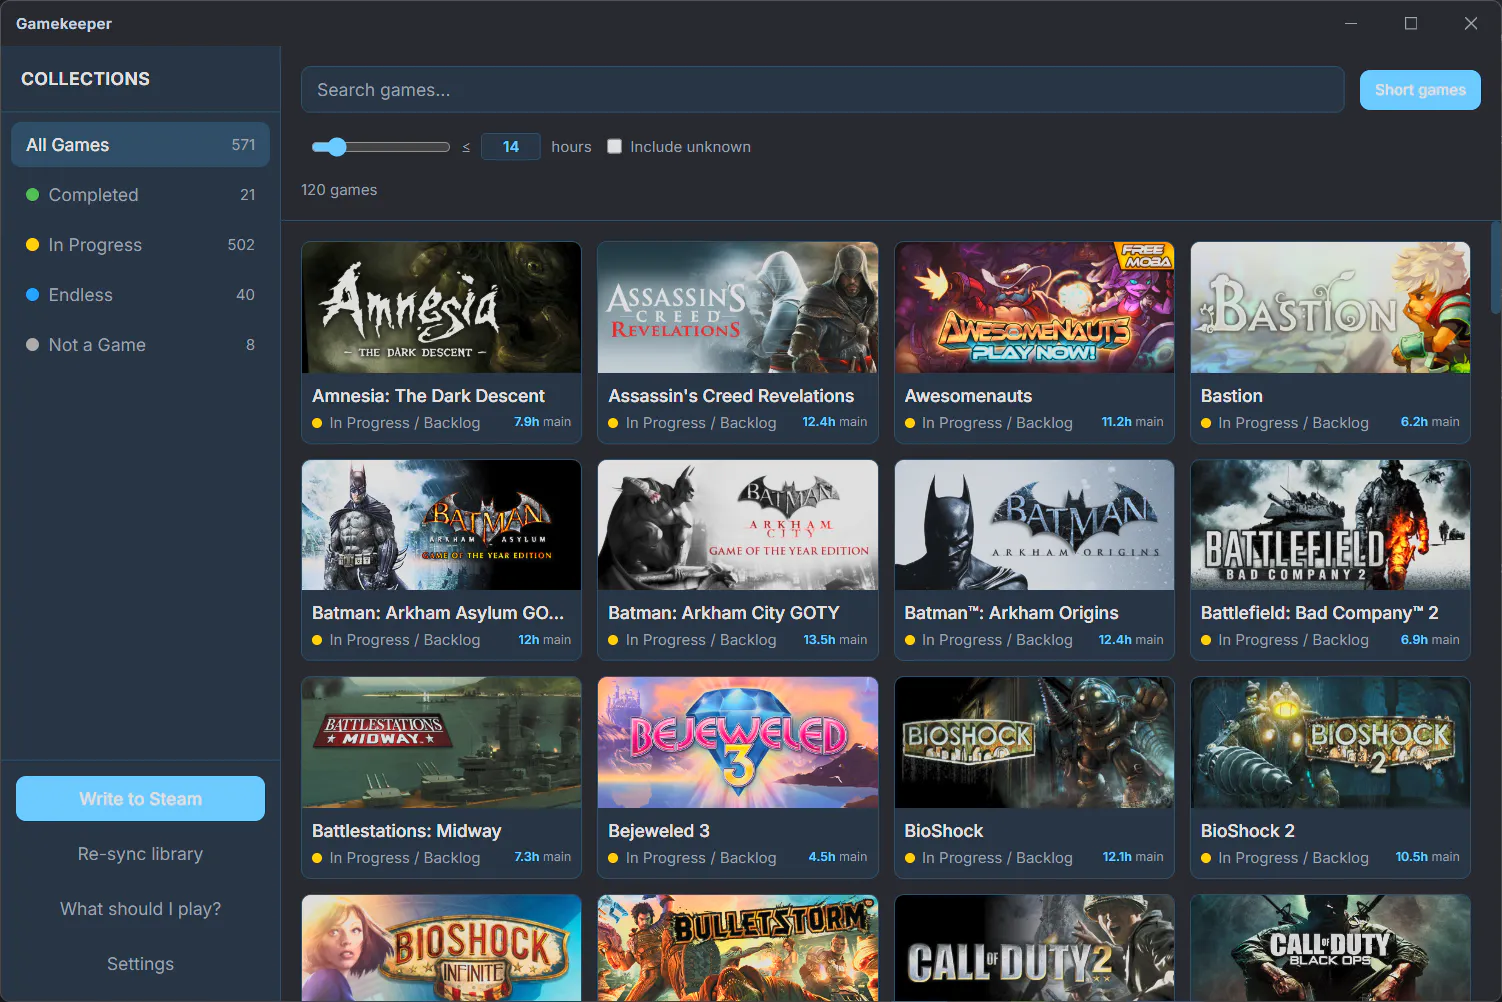Screen dimensions: 1502x1002
Task: Click Amnesia's 7.9h main playtime
Action: point(542,422)
